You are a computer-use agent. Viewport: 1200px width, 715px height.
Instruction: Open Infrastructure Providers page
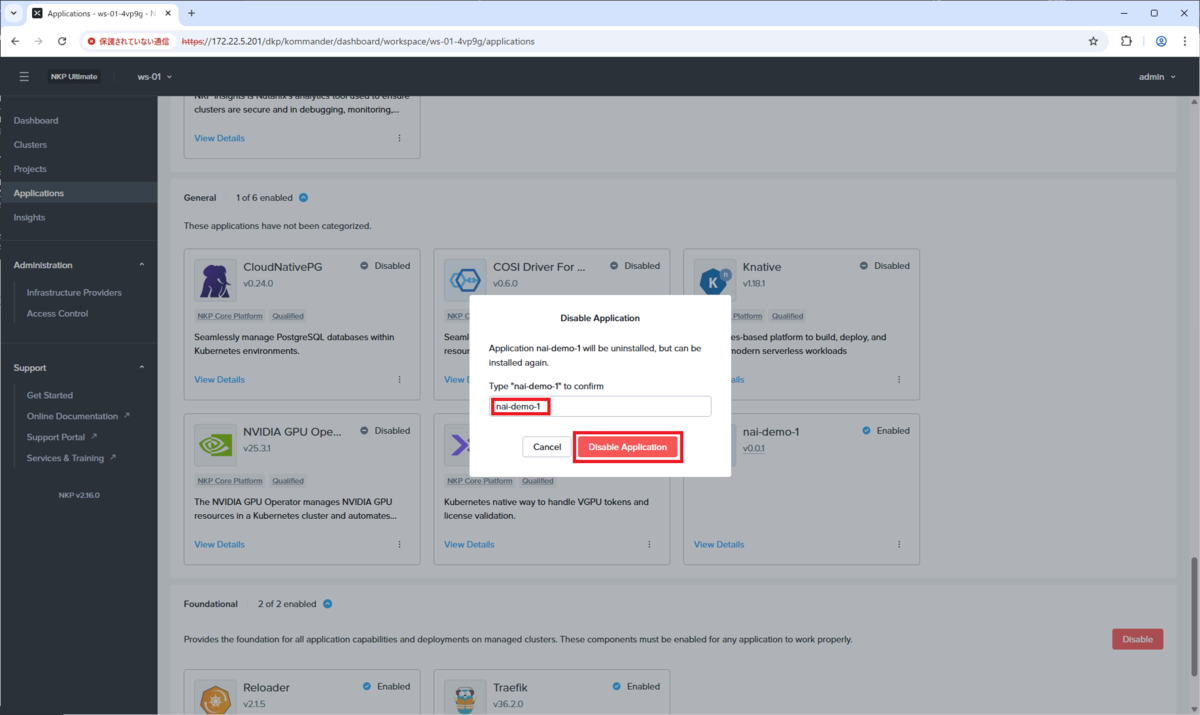click(x=74, y=293)
